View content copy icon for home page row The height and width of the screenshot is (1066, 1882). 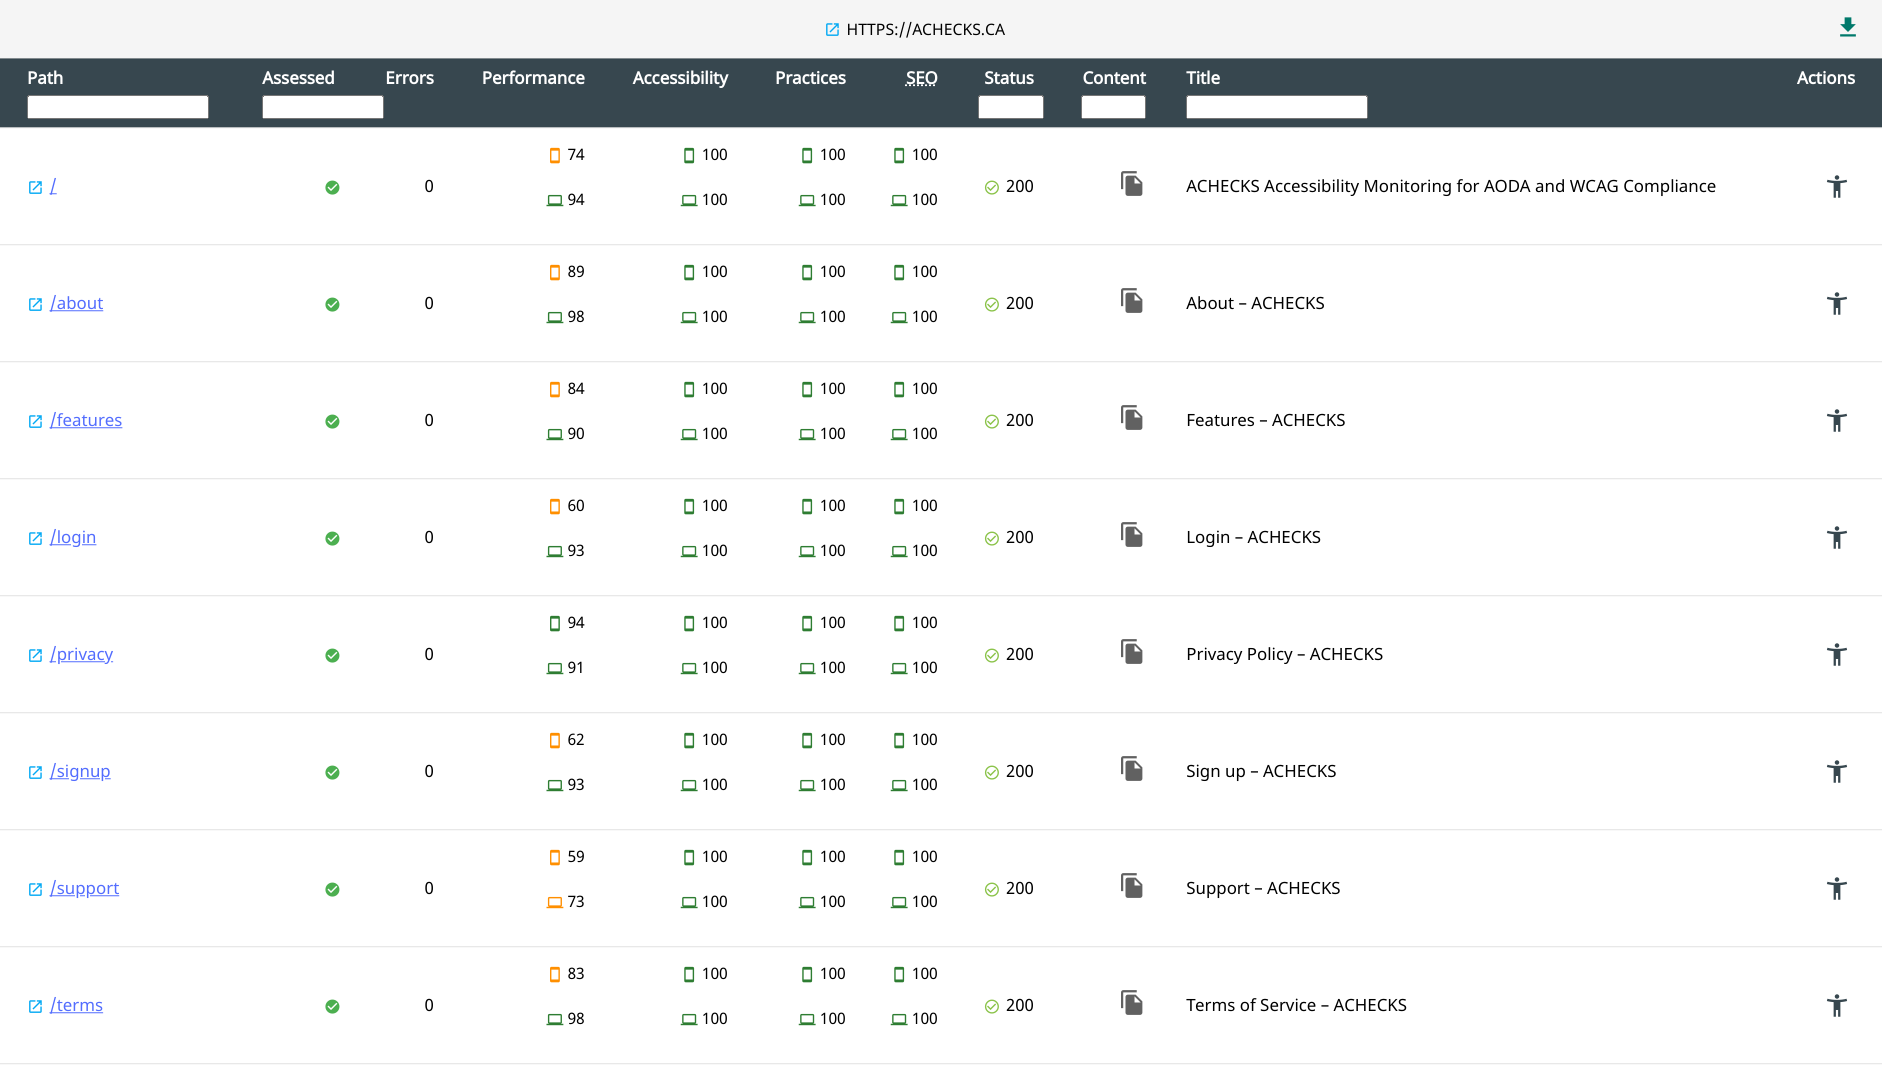pyautogui.click(x=1131, y=184)
